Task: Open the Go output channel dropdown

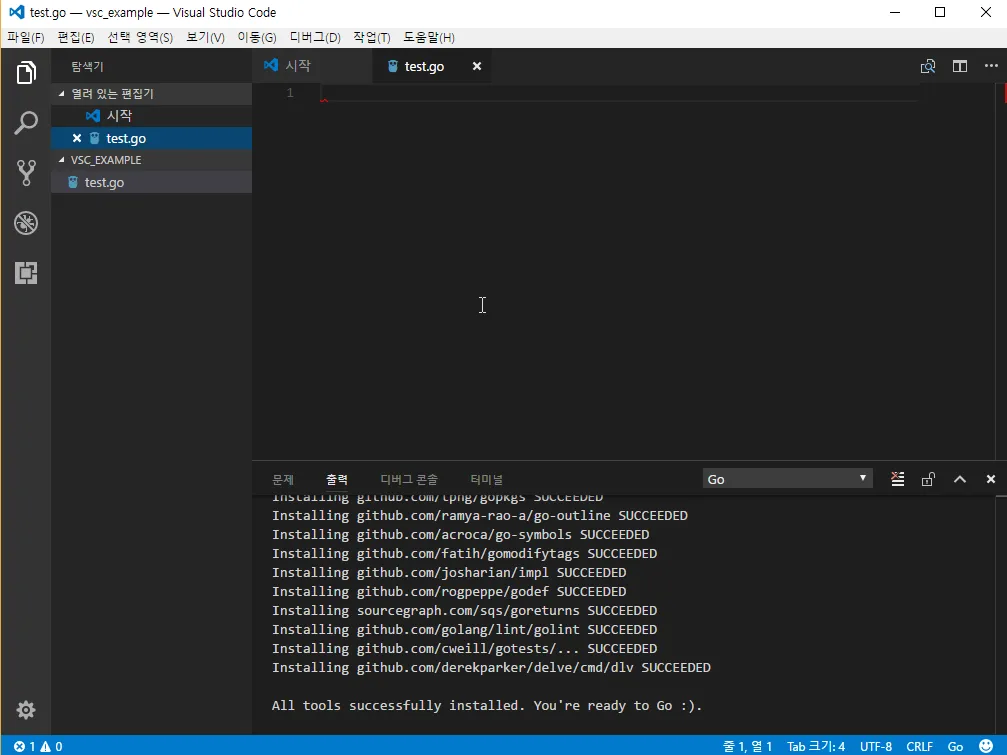Action: (x=787, y=479)
